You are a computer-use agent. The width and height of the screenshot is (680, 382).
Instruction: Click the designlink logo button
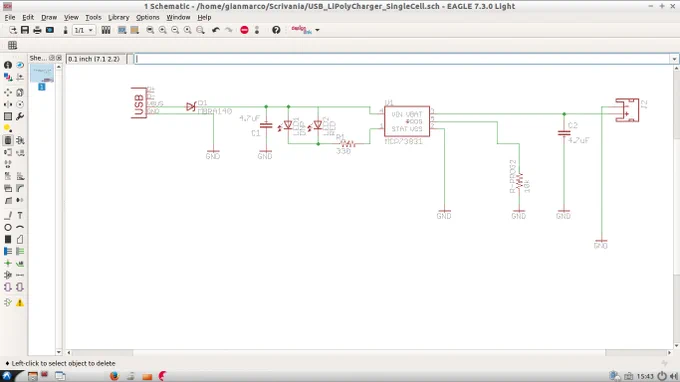(x=301, y=30)
